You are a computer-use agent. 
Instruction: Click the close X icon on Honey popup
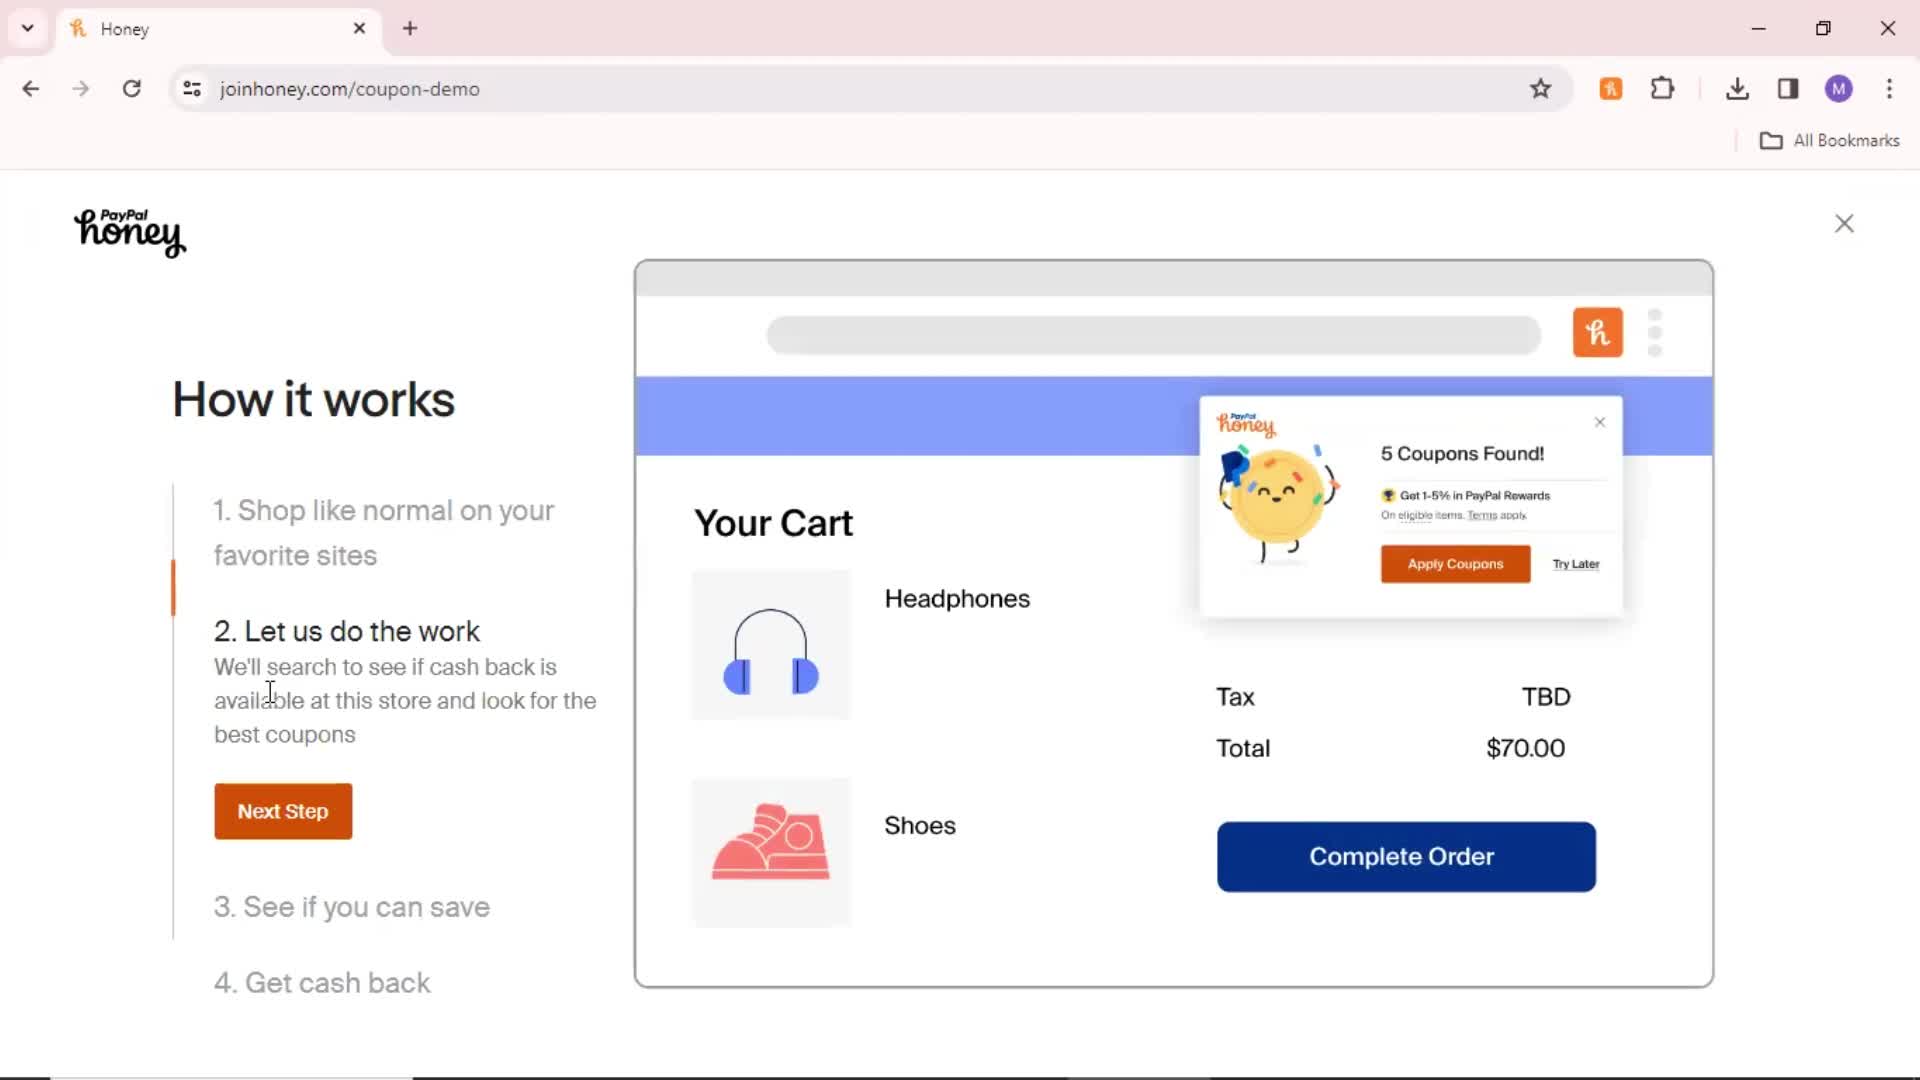pos(1600,422)
